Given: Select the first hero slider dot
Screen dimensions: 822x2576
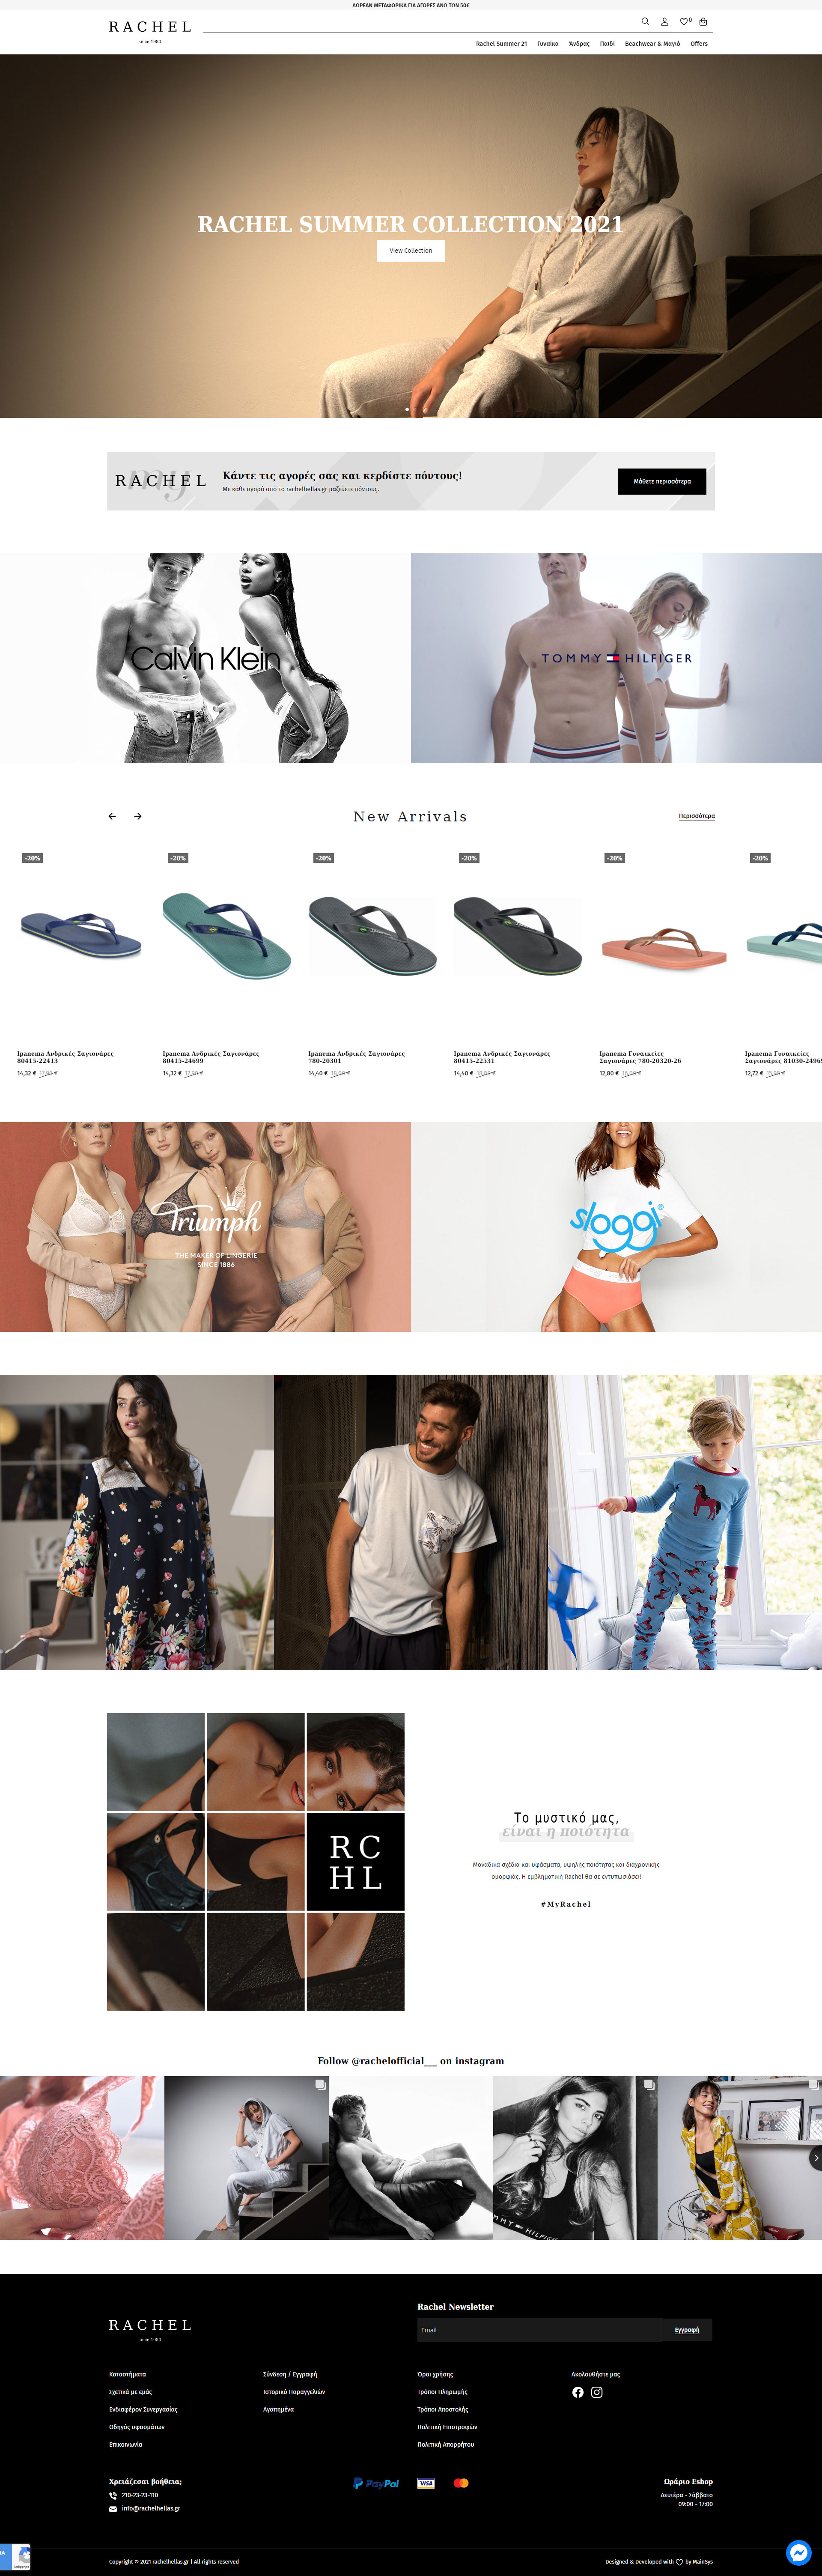Looking at the screenshot, I should pos(407,409).
